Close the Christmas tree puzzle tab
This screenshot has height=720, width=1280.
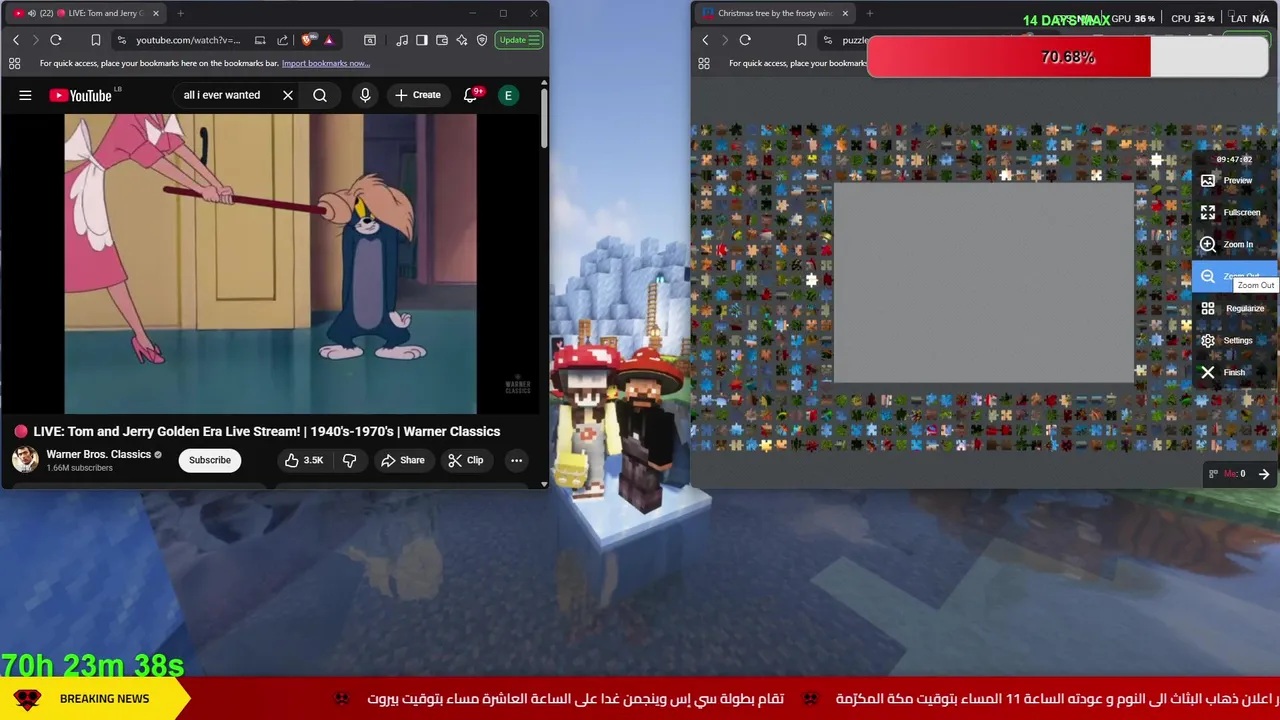[845, 13]
